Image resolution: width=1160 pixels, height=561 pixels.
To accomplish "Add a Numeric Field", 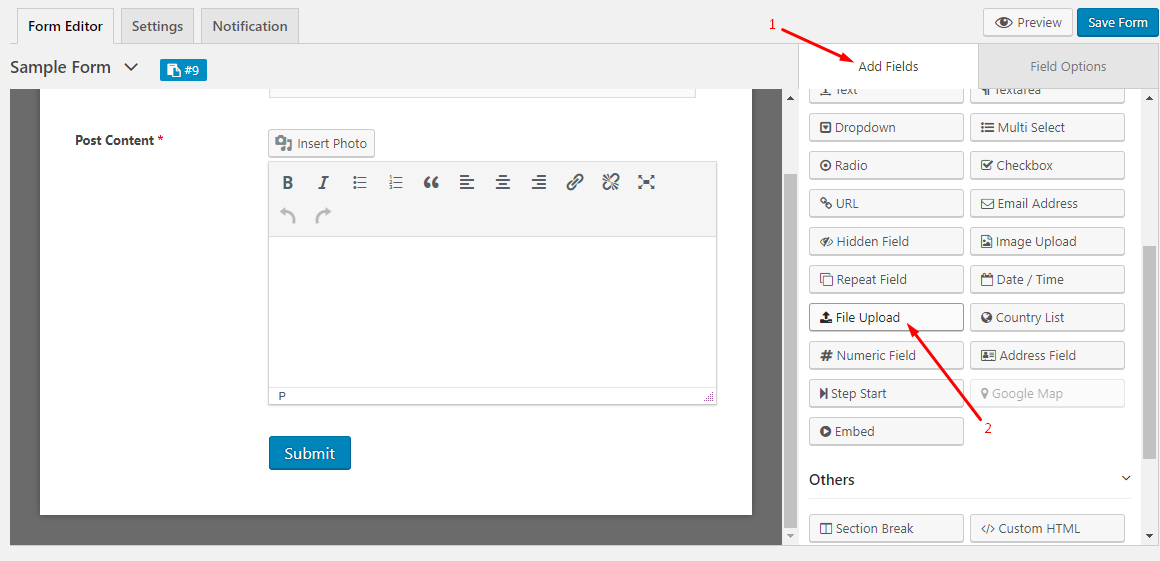I will pyautogui.click(x=886, y=355).
